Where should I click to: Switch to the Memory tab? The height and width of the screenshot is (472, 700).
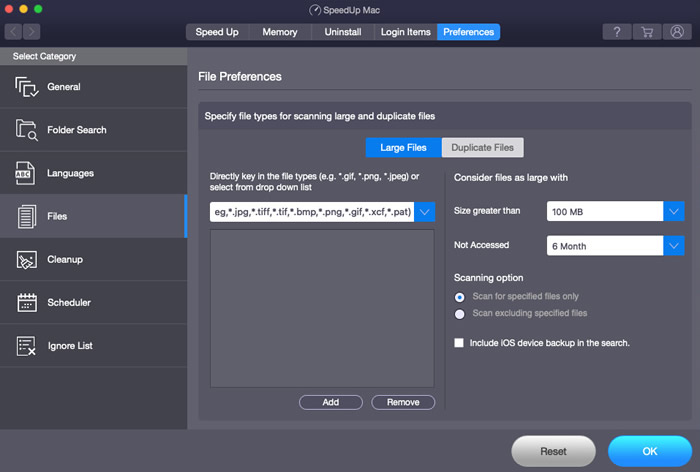coord(280,32)
